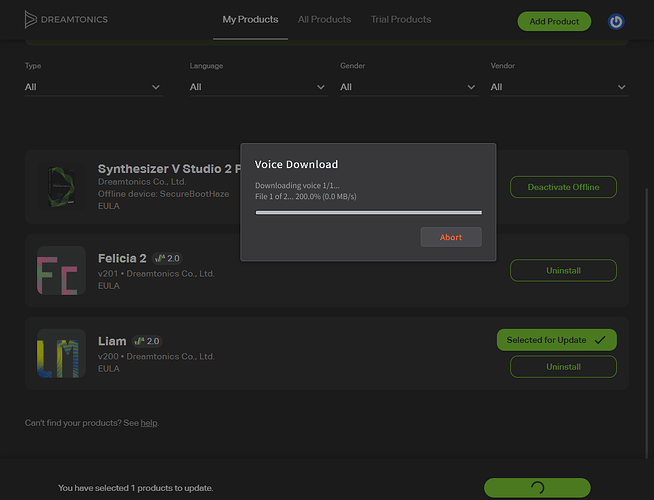The image size is (654, 500).
Task: Uninstall the Felicia 2 voice
Action: [x=563, y=271]
